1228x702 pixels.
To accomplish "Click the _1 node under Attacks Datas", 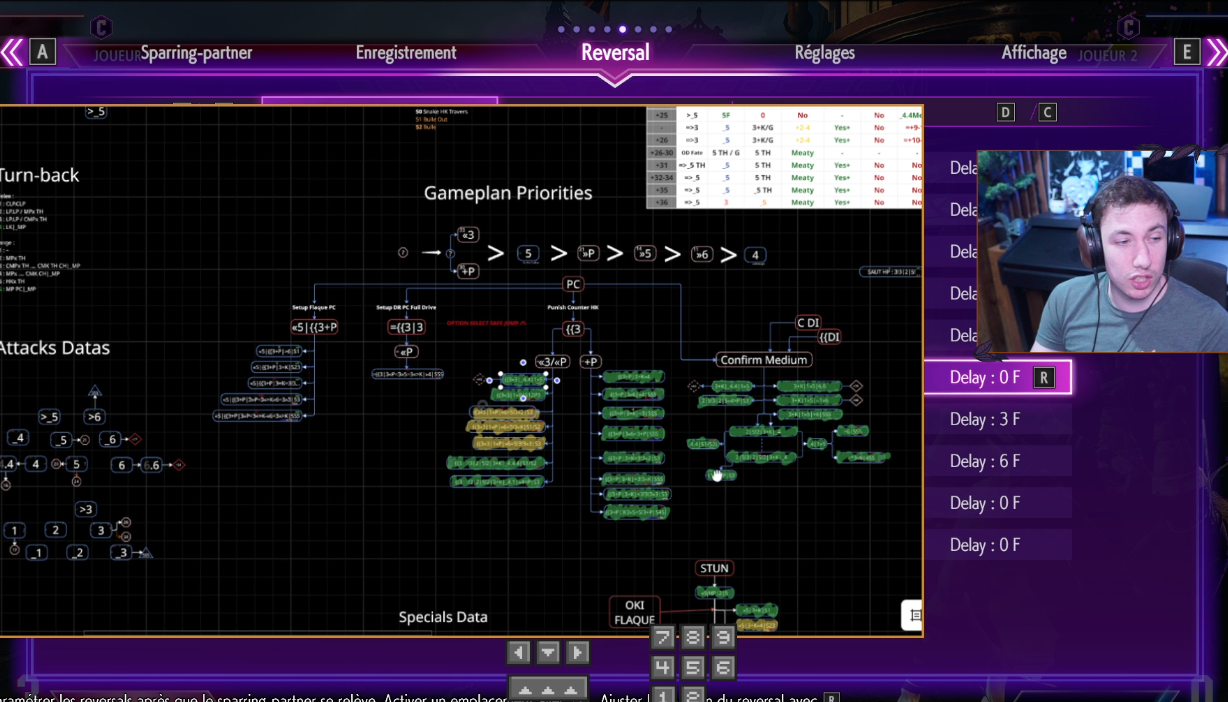I will point(37,553).
